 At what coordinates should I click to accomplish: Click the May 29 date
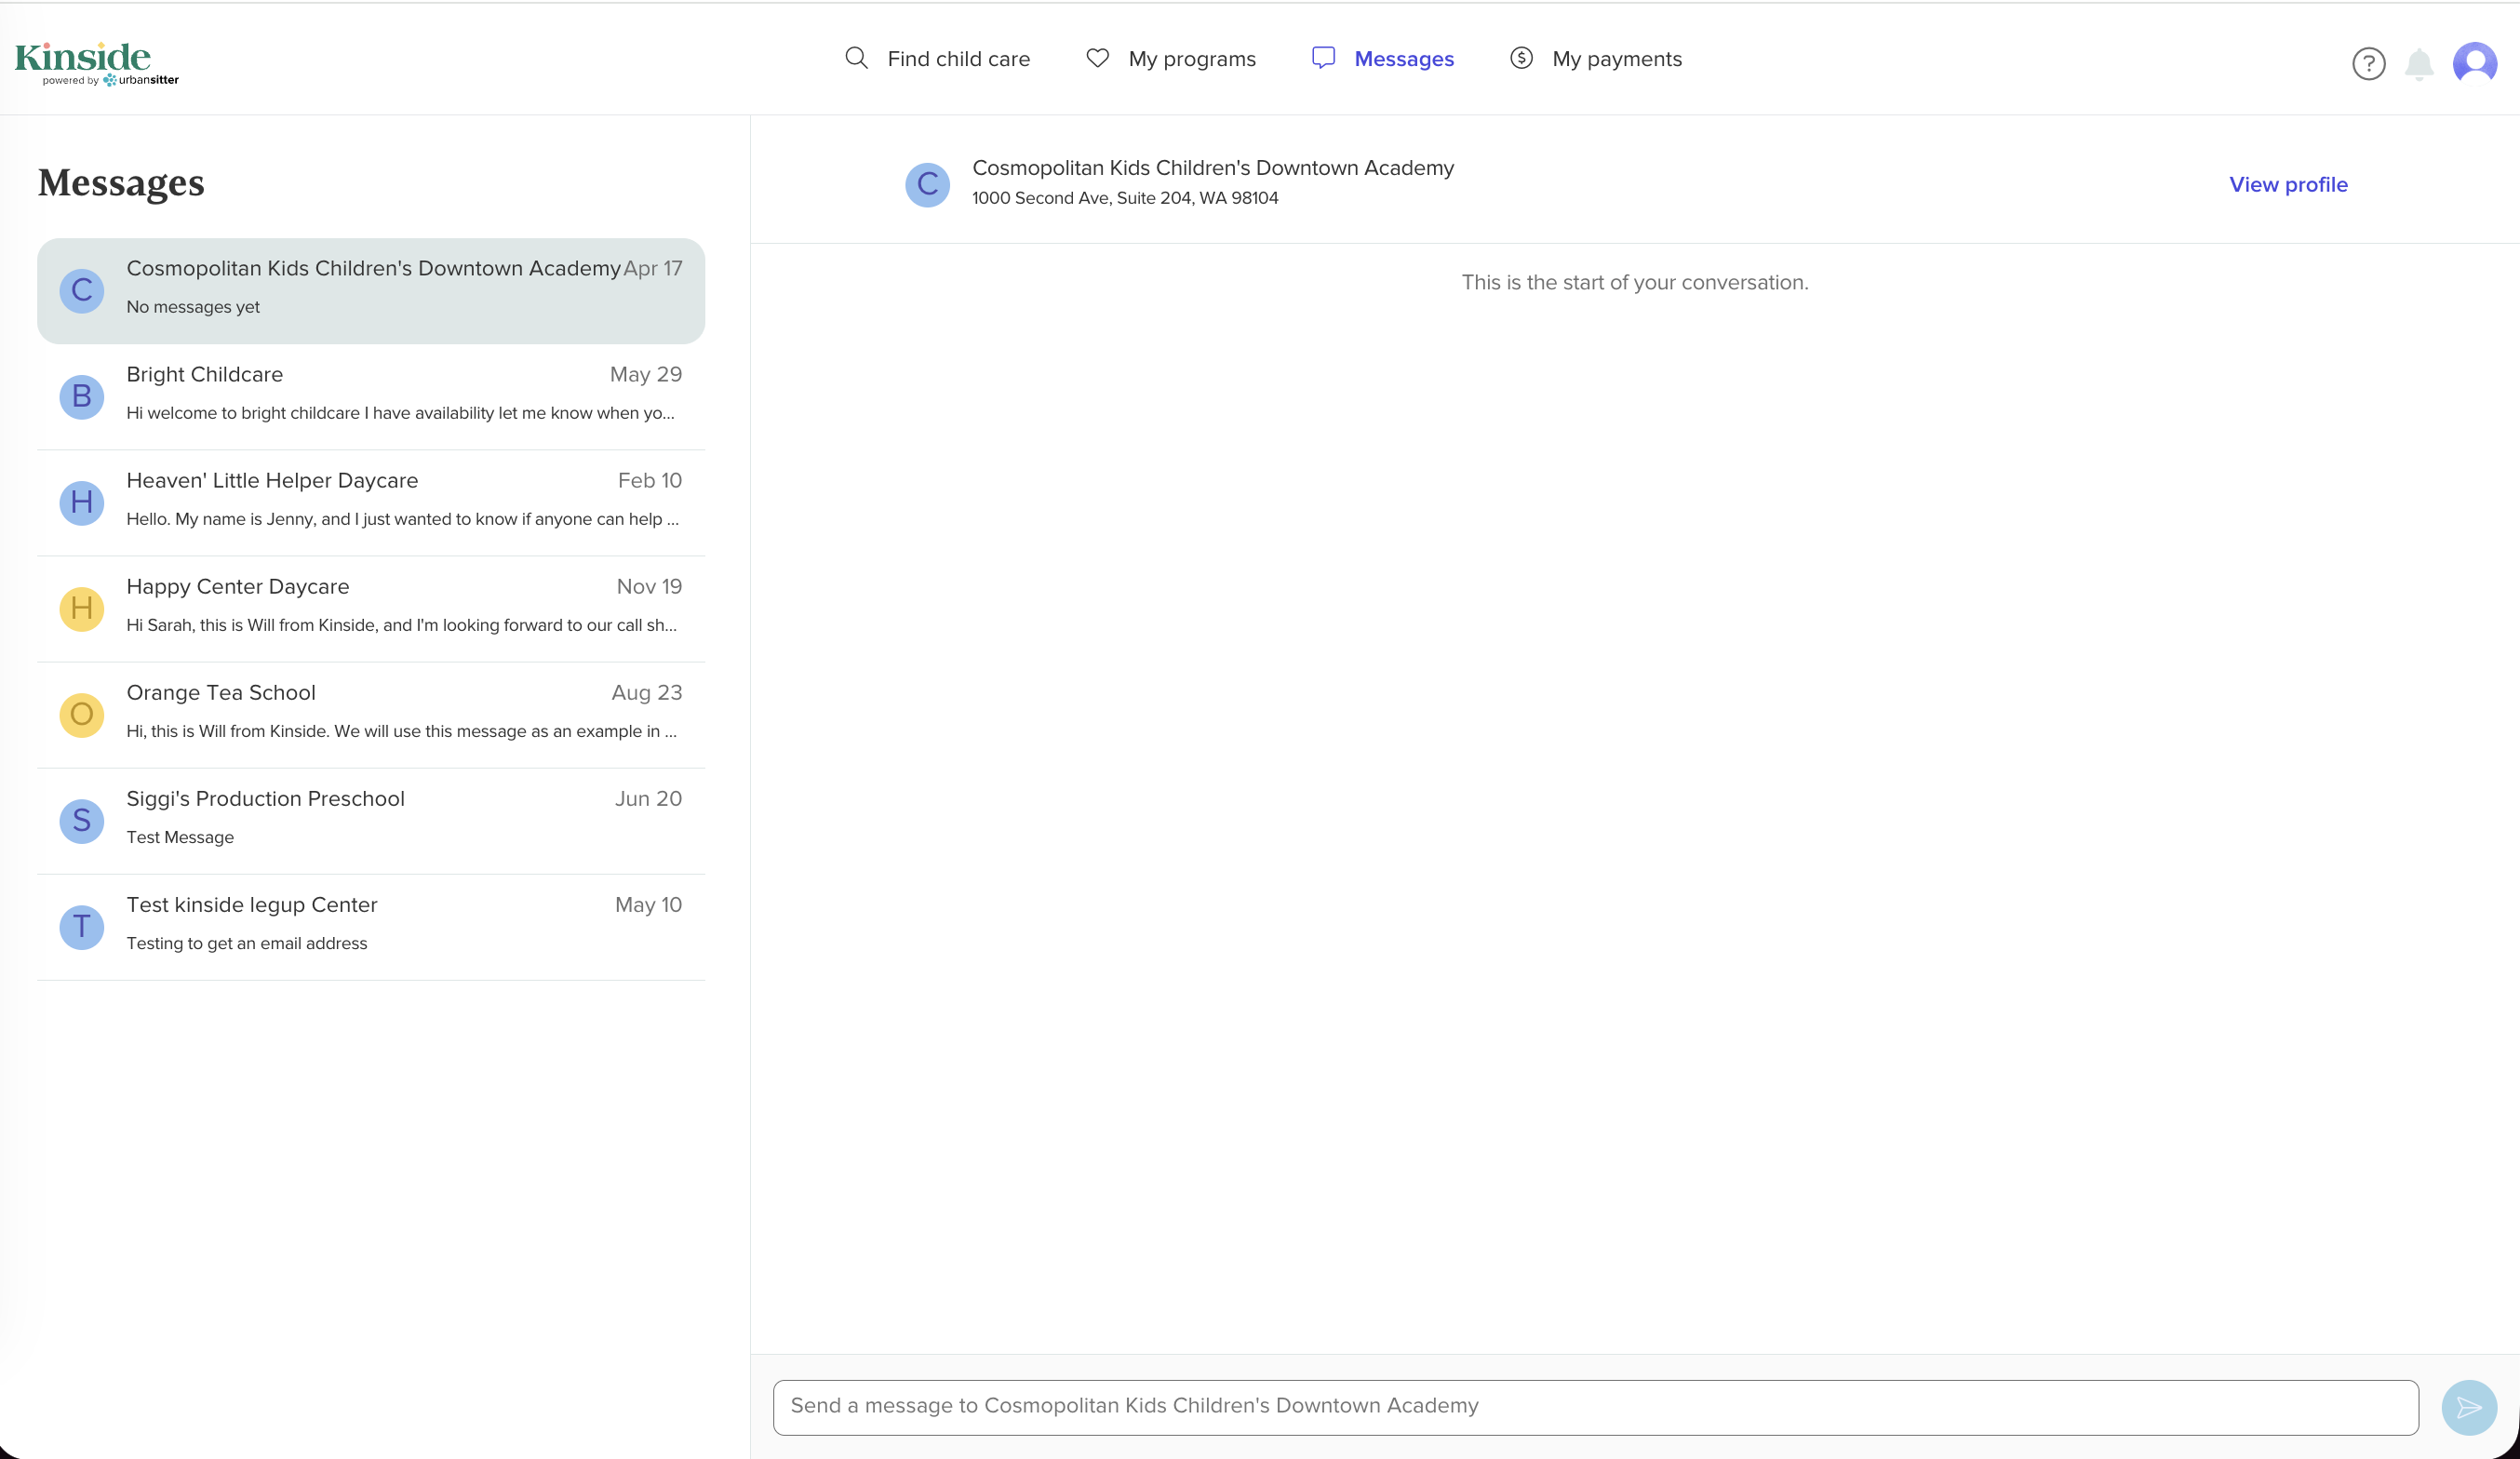click(646, 374)
